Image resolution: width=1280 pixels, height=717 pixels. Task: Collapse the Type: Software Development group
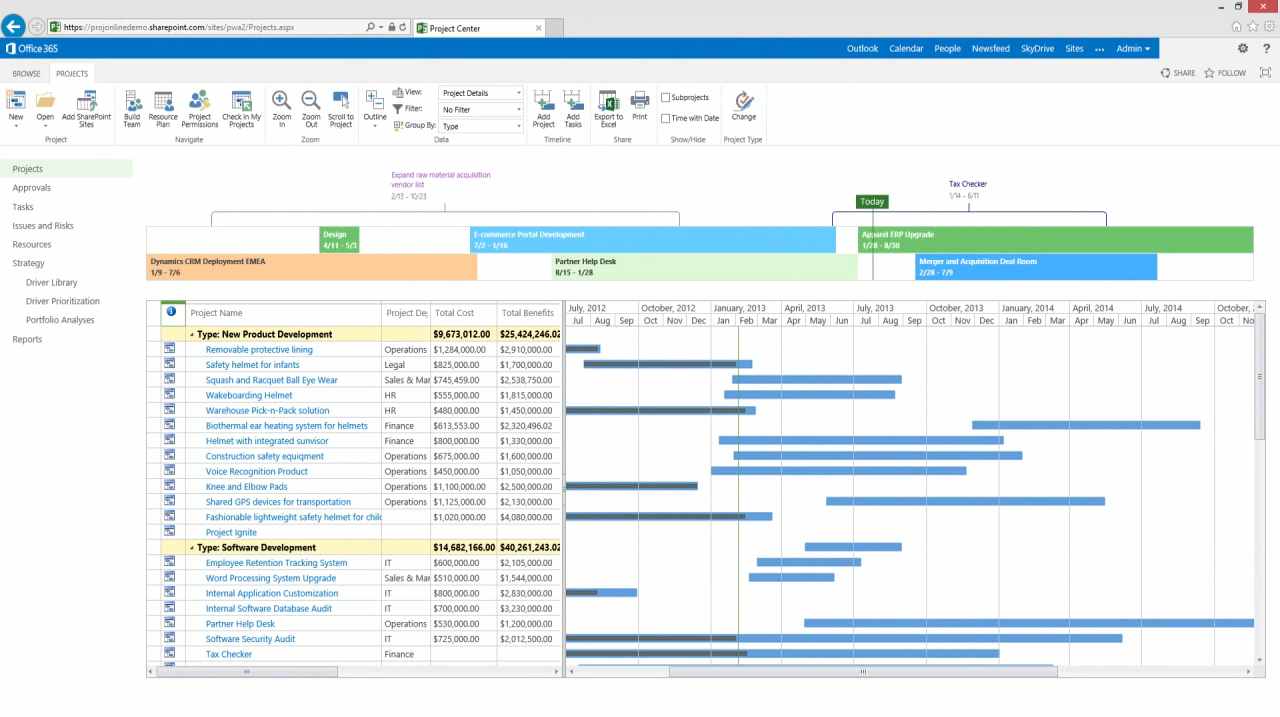(x=192, y=548)
